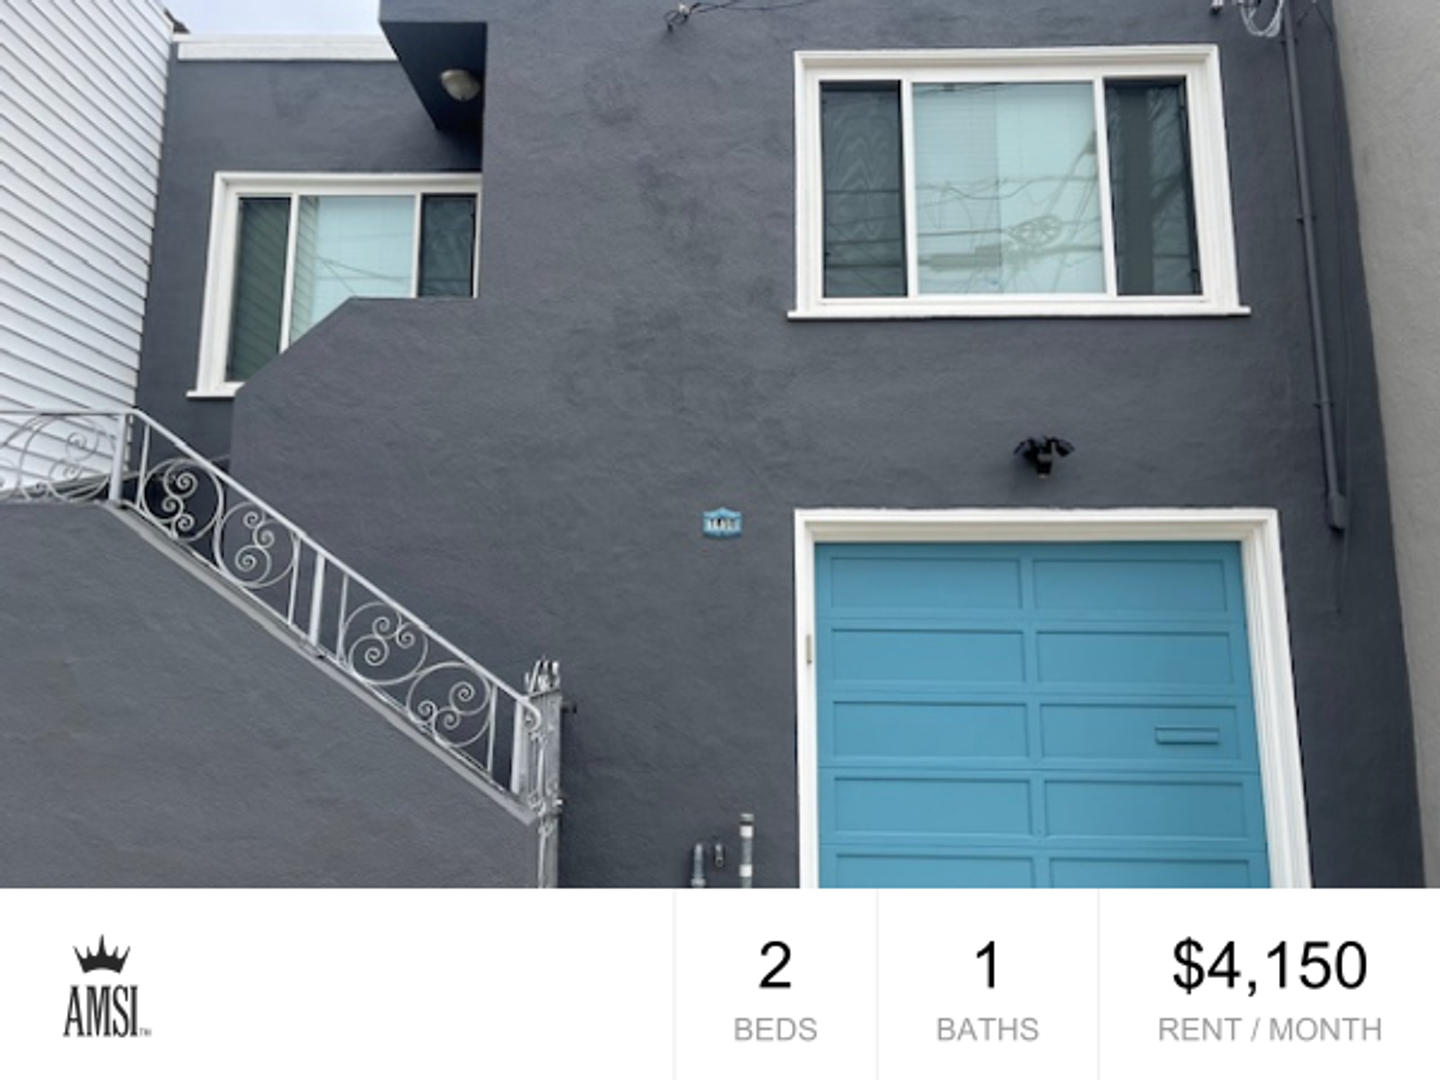Click the blue garage door in photo
This screenshot has height=1080, width=1440.
pyautogui.click(x=1041, y=714)
